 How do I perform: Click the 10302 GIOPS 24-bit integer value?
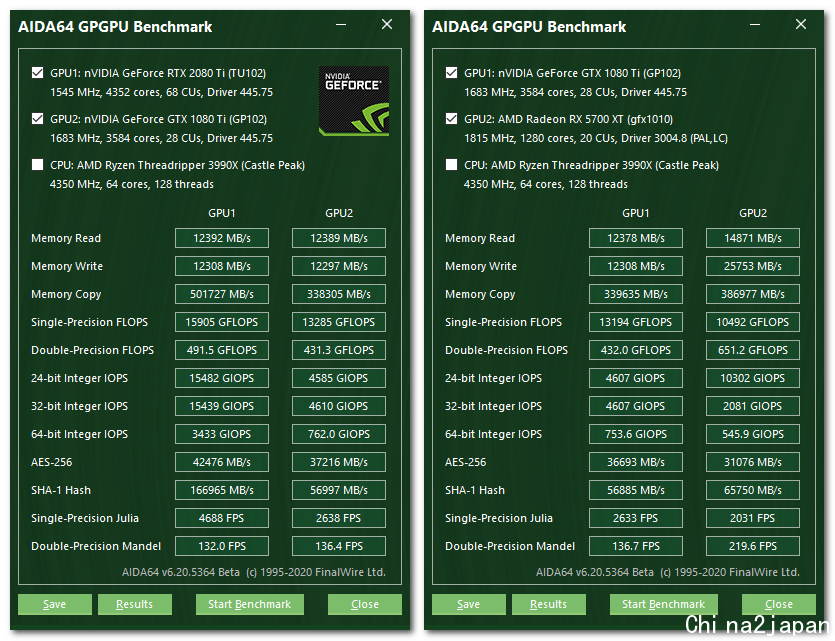click(752, 378)
